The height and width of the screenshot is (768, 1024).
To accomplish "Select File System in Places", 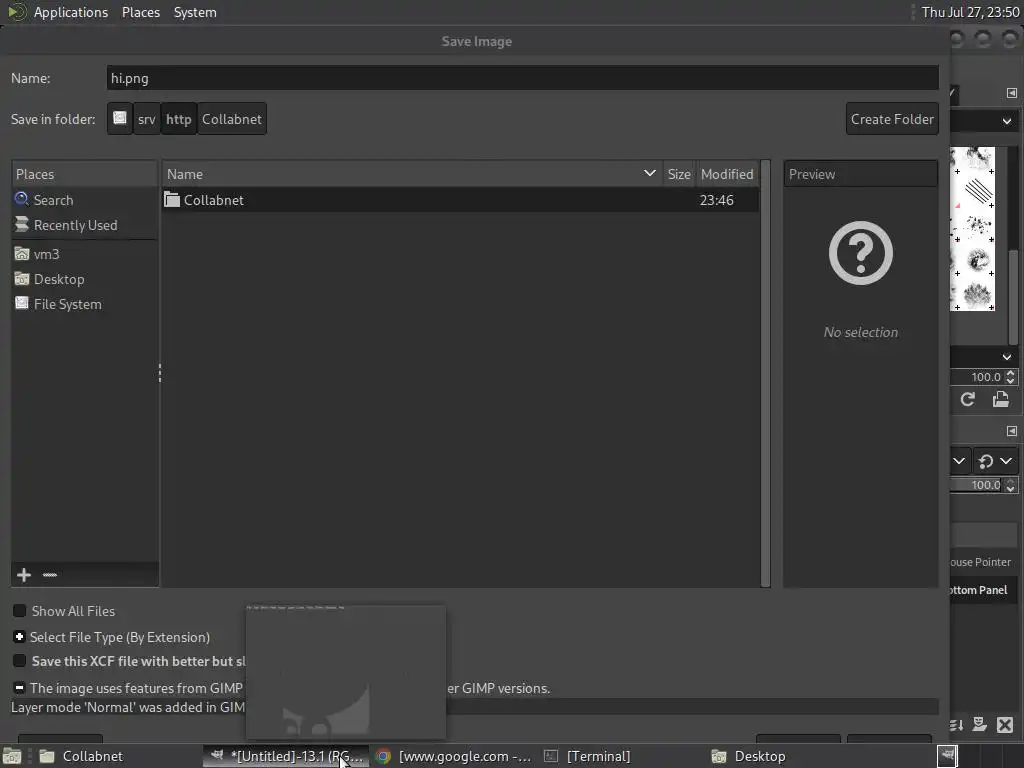I will (67, 304).
